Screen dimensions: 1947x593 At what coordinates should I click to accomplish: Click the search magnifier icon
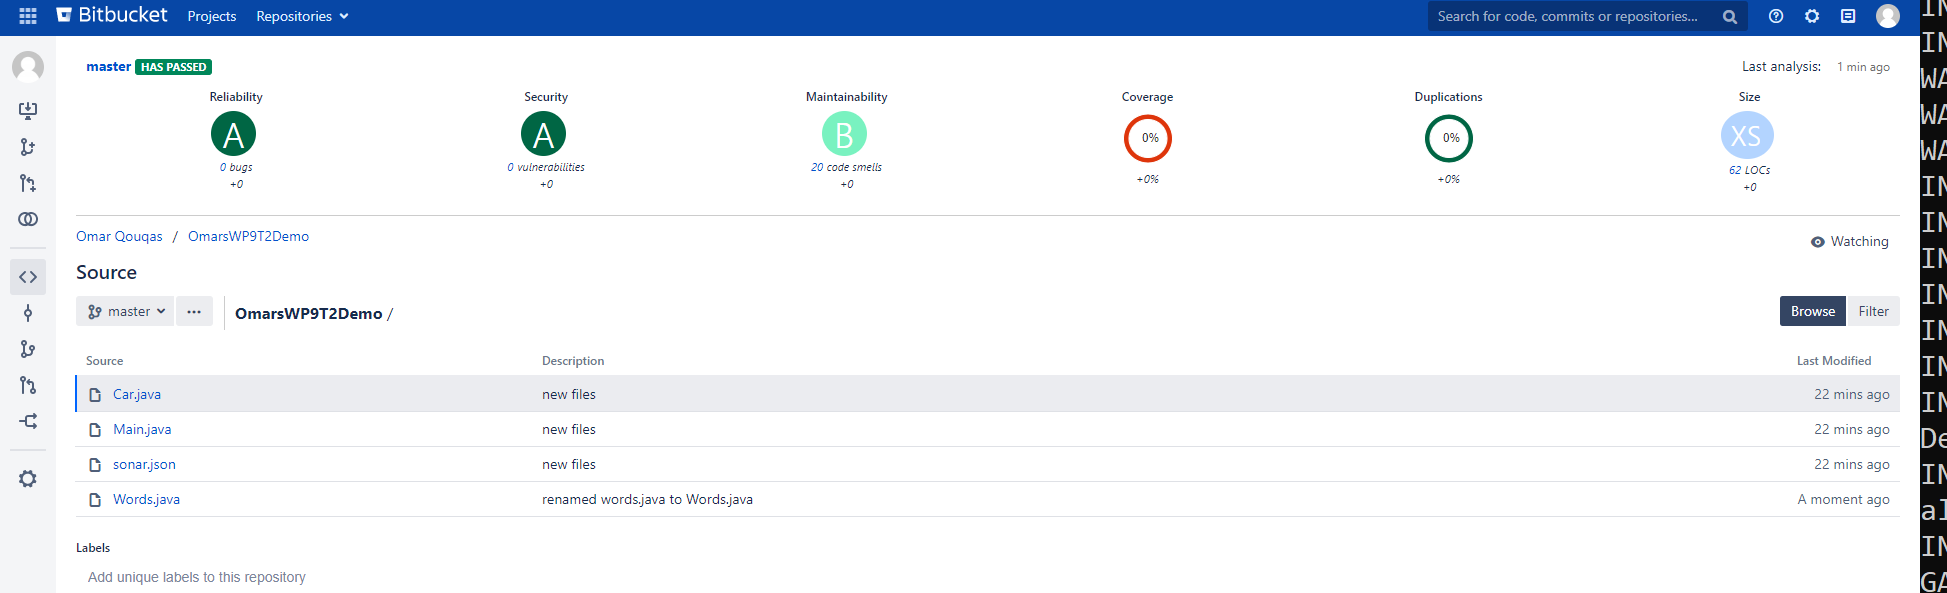1730,16
